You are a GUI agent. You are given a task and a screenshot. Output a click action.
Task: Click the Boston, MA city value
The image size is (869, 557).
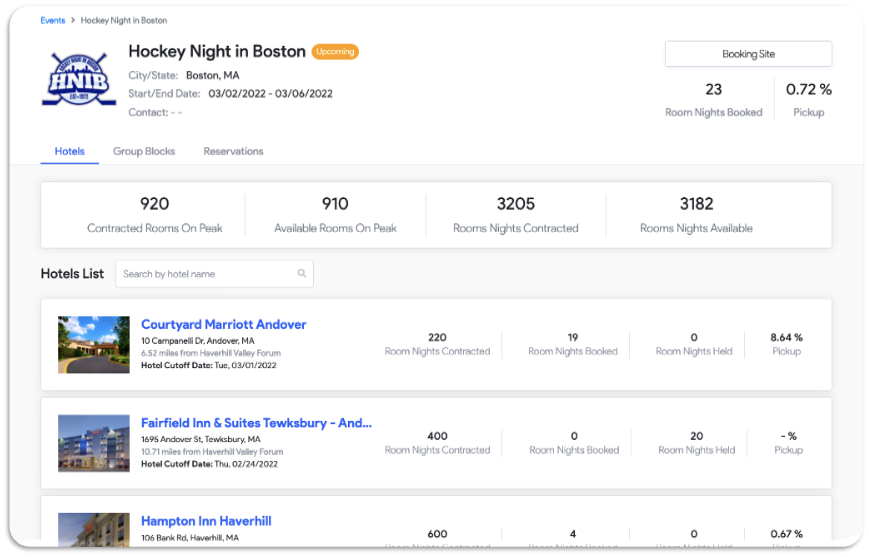coord(213,75)
